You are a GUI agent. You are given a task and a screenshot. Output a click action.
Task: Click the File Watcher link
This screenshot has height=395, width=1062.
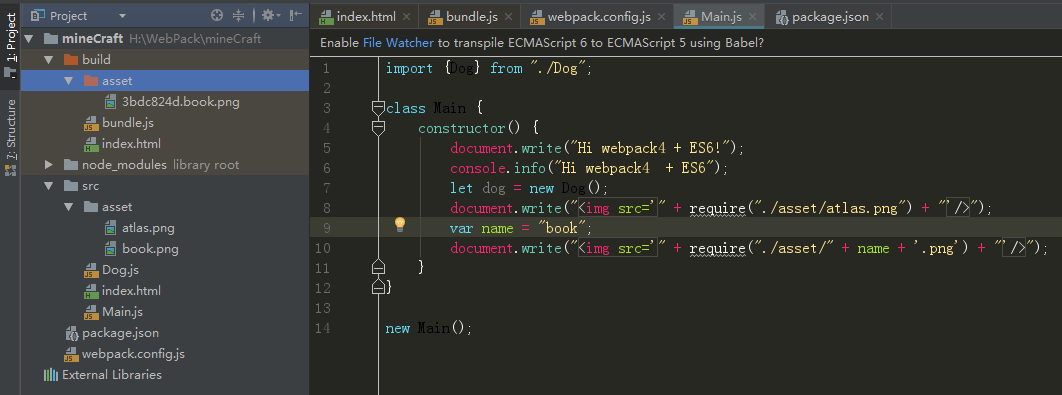point(398,43)
